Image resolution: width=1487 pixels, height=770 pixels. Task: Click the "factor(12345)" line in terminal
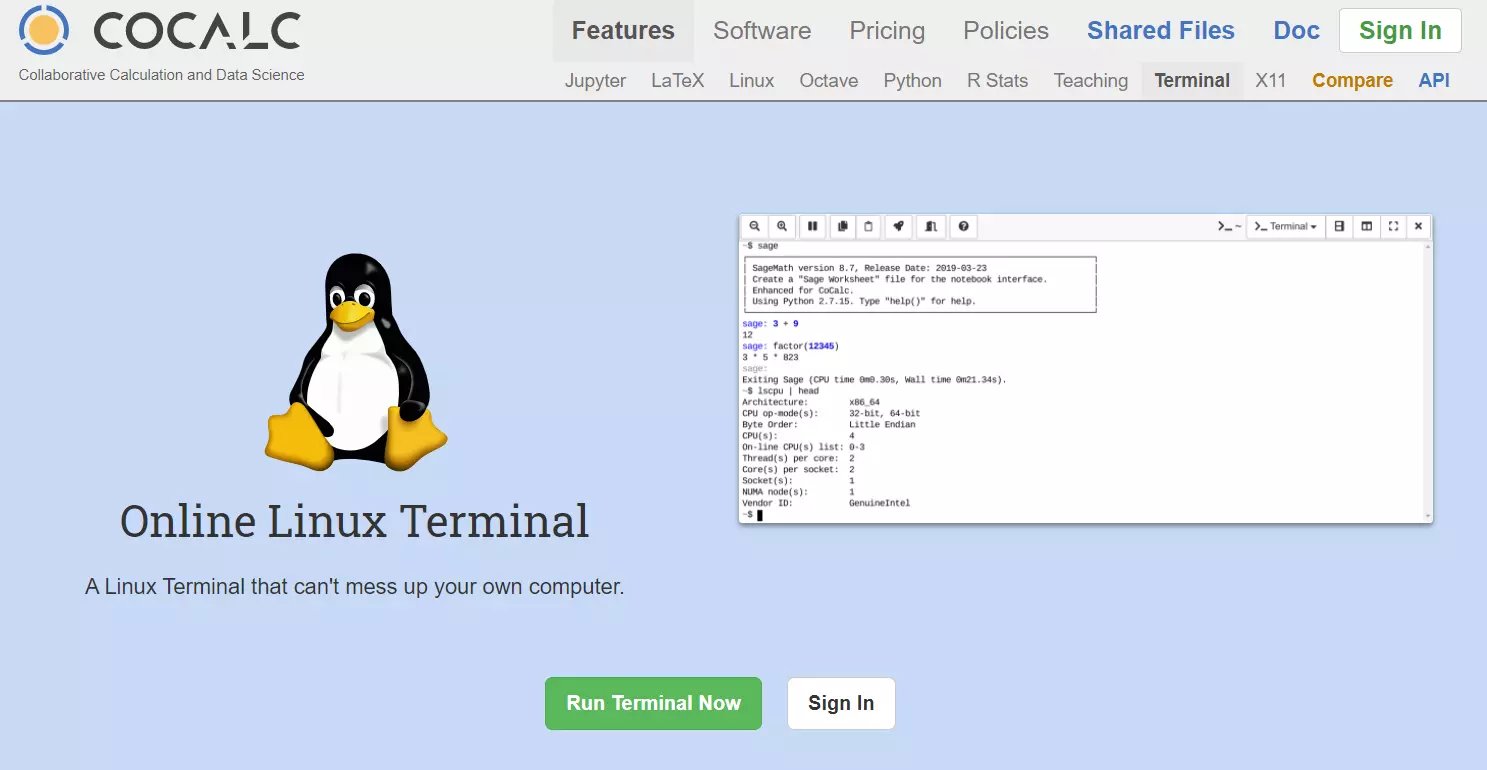coord(790,346)
